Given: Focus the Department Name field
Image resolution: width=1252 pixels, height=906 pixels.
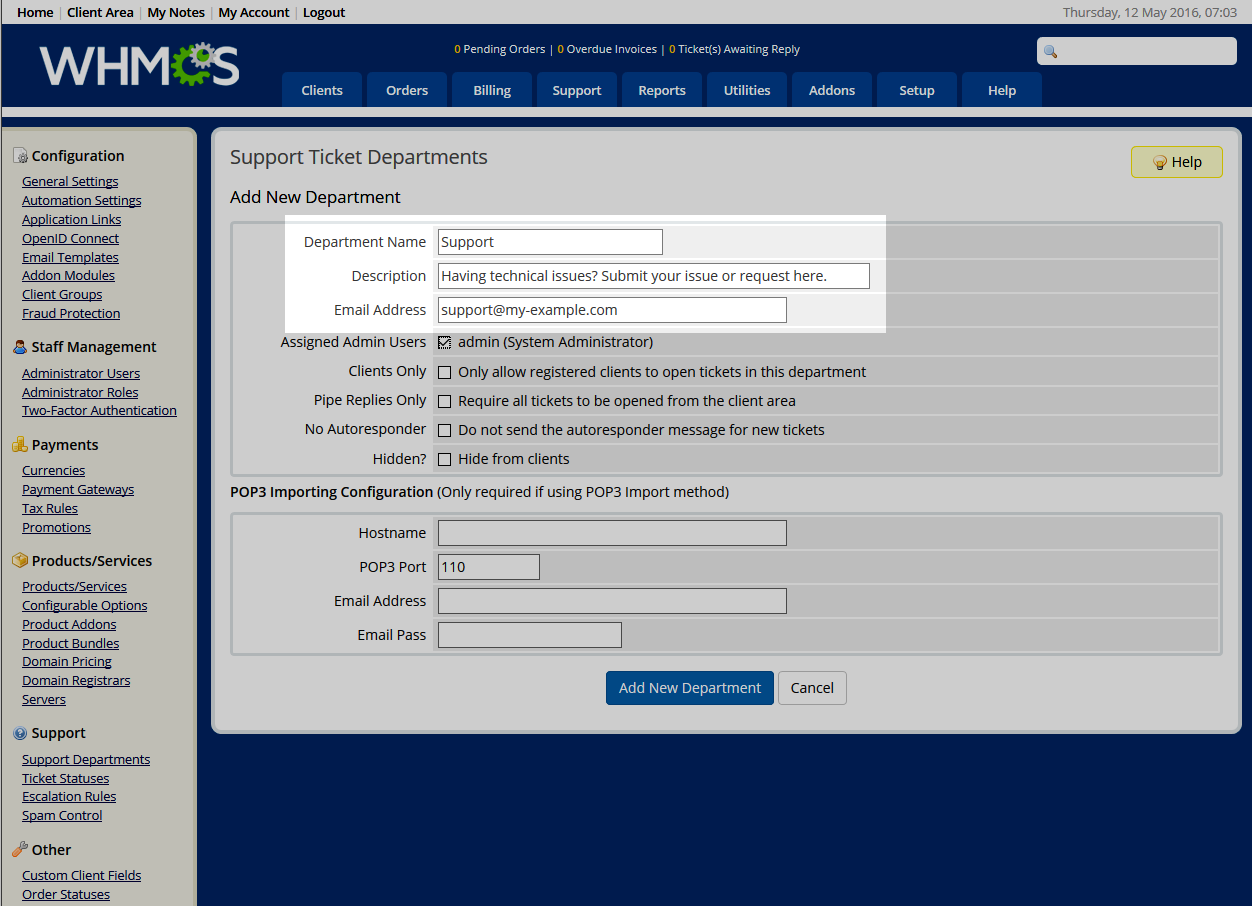Looking at the screenshot, I should pos(550,242).
